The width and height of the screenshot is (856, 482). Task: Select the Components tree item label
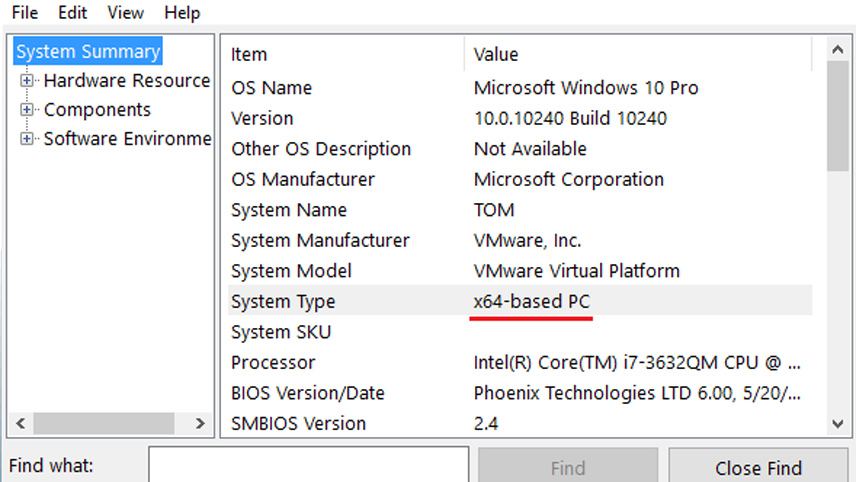point(97,110)
